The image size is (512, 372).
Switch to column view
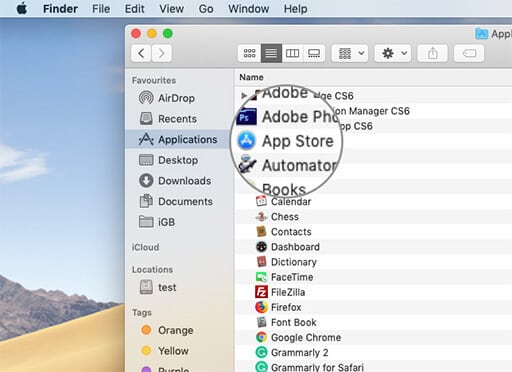coord(292,53)
